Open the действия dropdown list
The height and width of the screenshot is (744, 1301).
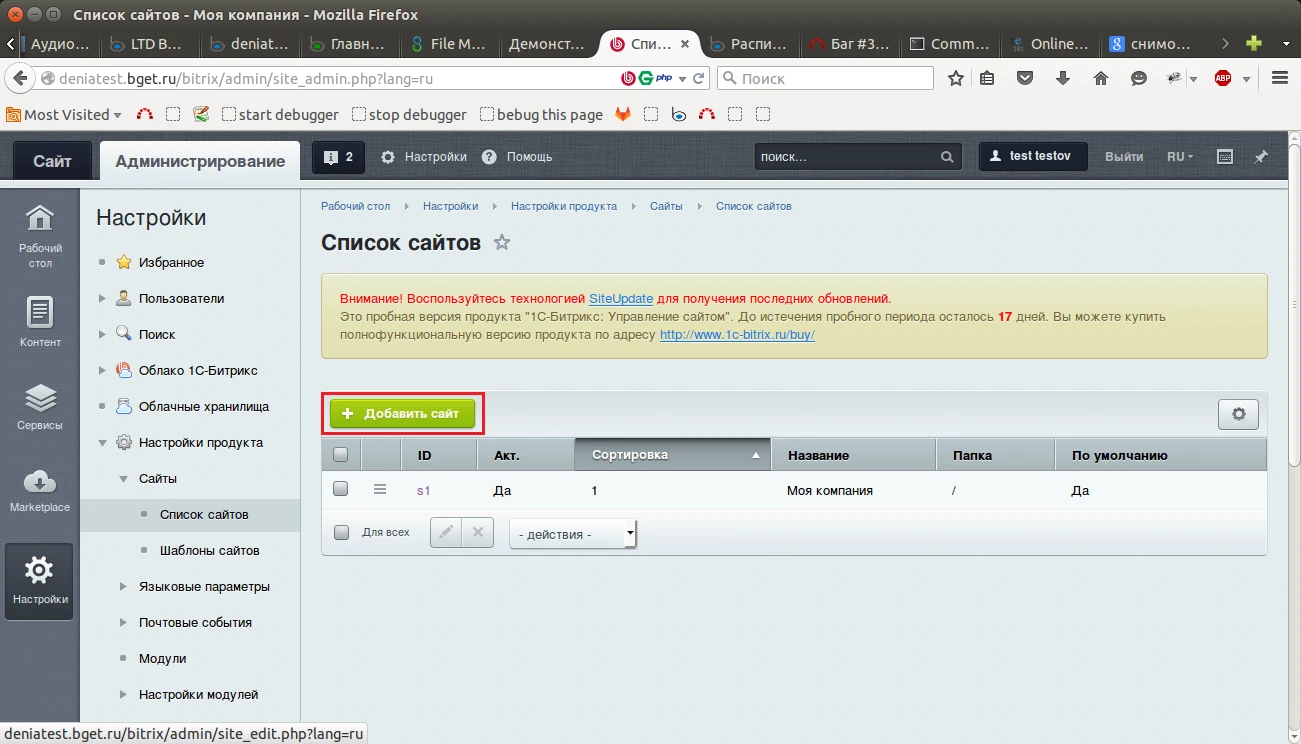(x=572, y=534)
